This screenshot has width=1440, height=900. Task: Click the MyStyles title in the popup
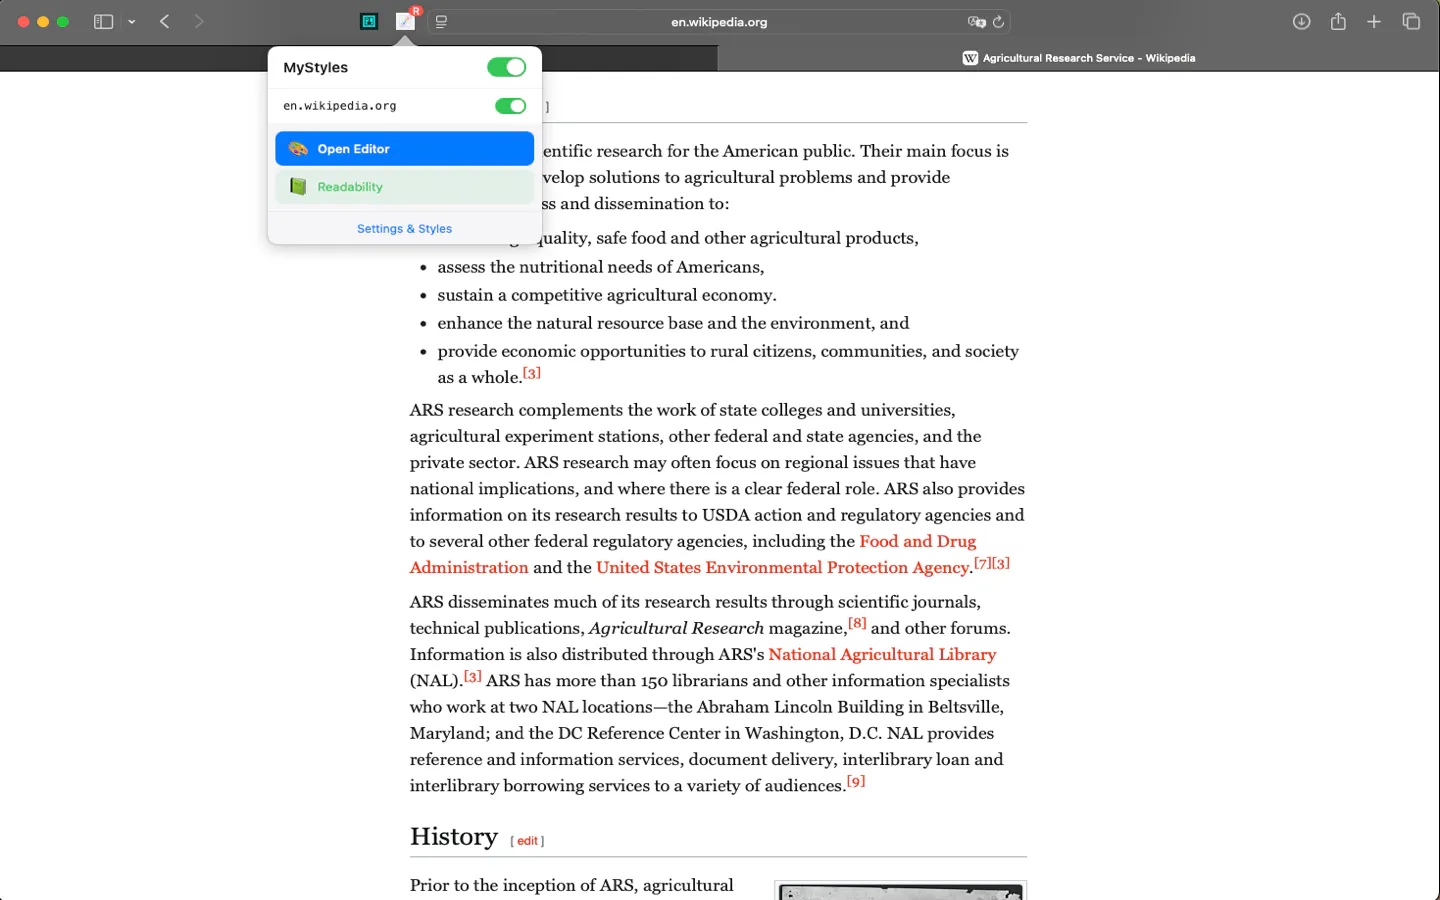click(316, 68)
